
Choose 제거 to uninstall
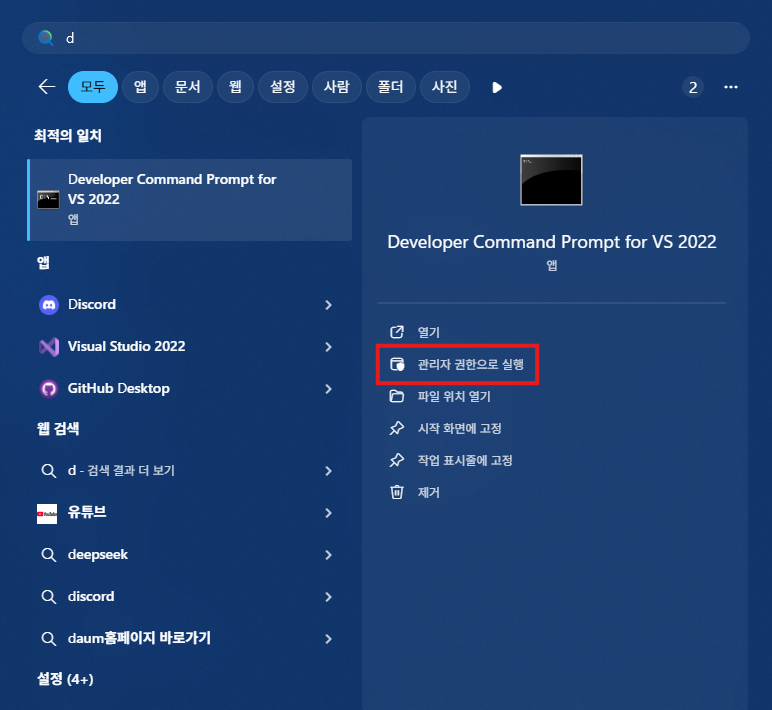click(428, 492)
